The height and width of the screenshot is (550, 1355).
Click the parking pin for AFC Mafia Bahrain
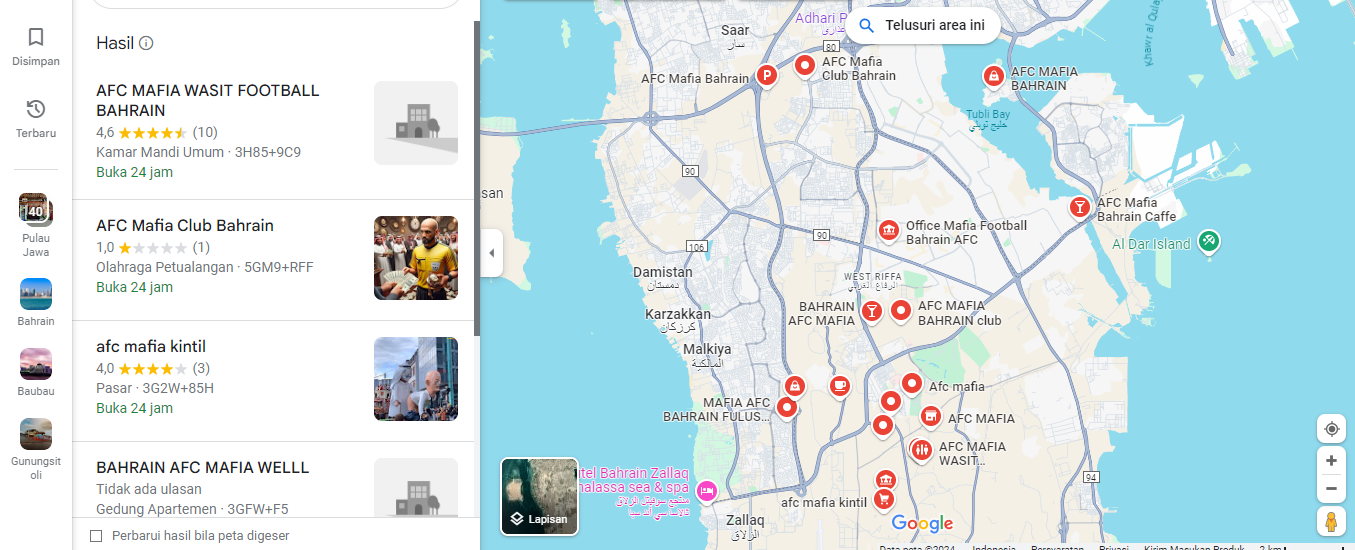coord(766,76)
